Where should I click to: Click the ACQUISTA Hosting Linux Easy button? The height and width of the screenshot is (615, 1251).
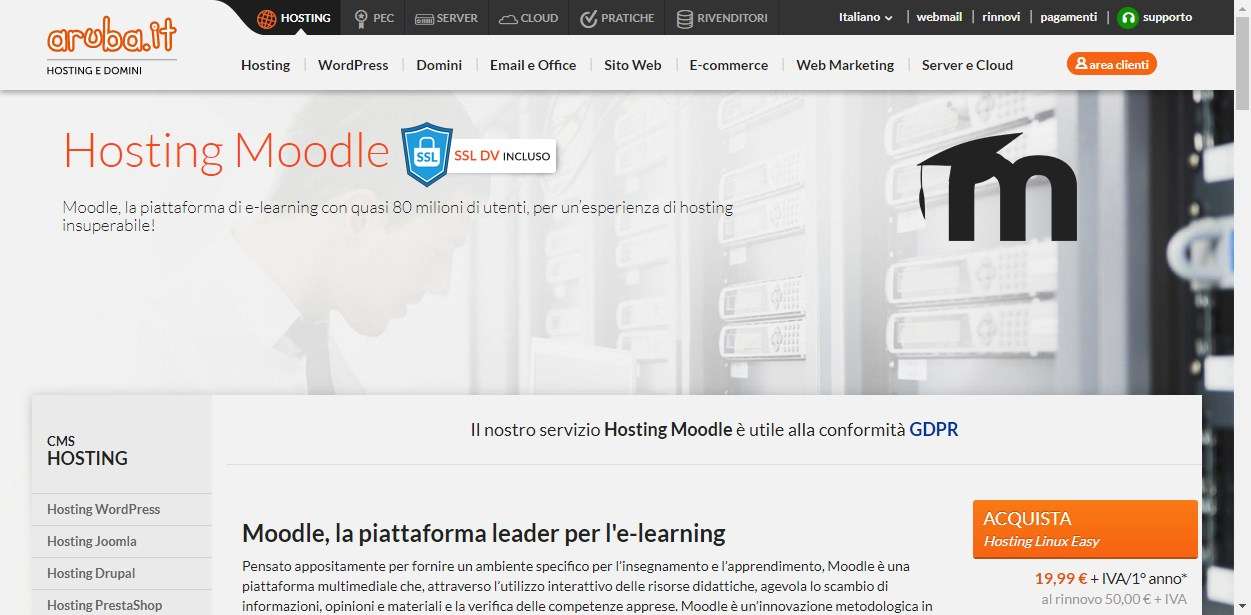point(1084,529)
